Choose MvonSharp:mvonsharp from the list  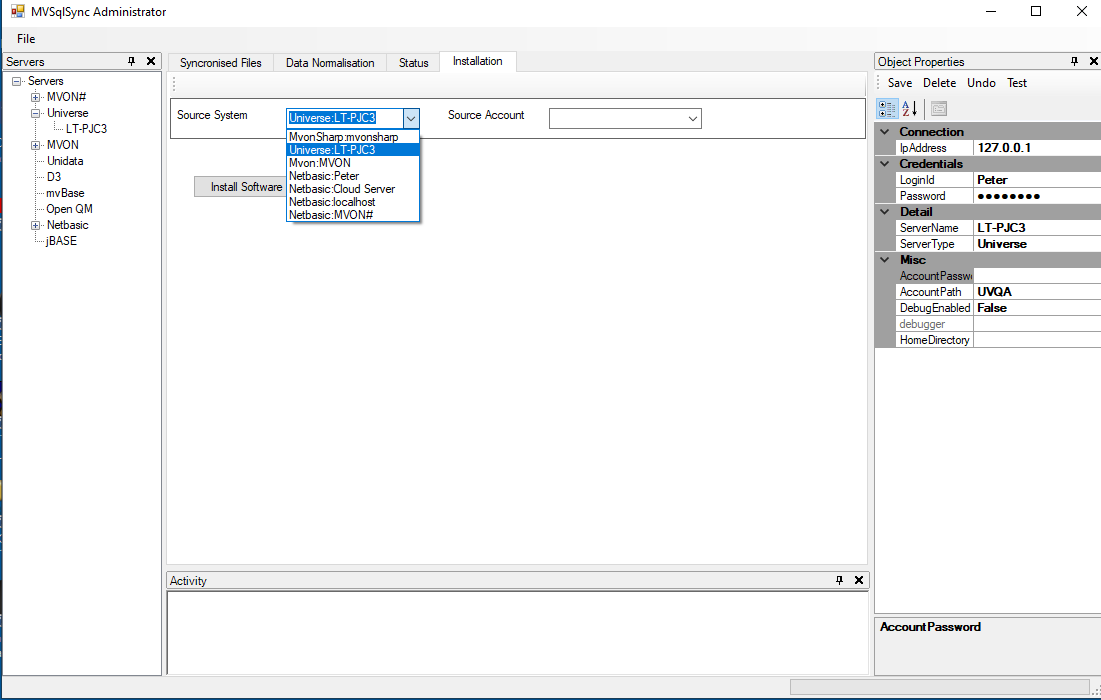[353, 137]
